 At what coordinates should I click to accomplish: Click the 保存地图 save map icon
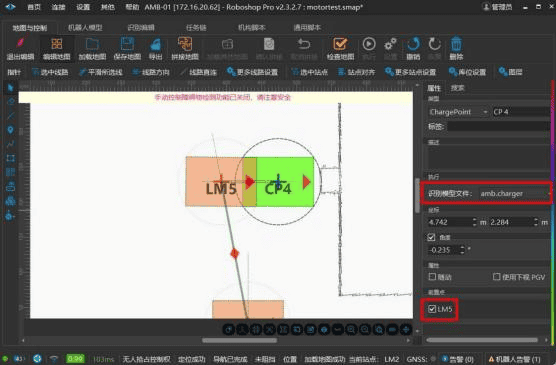(x=127, y=44)
